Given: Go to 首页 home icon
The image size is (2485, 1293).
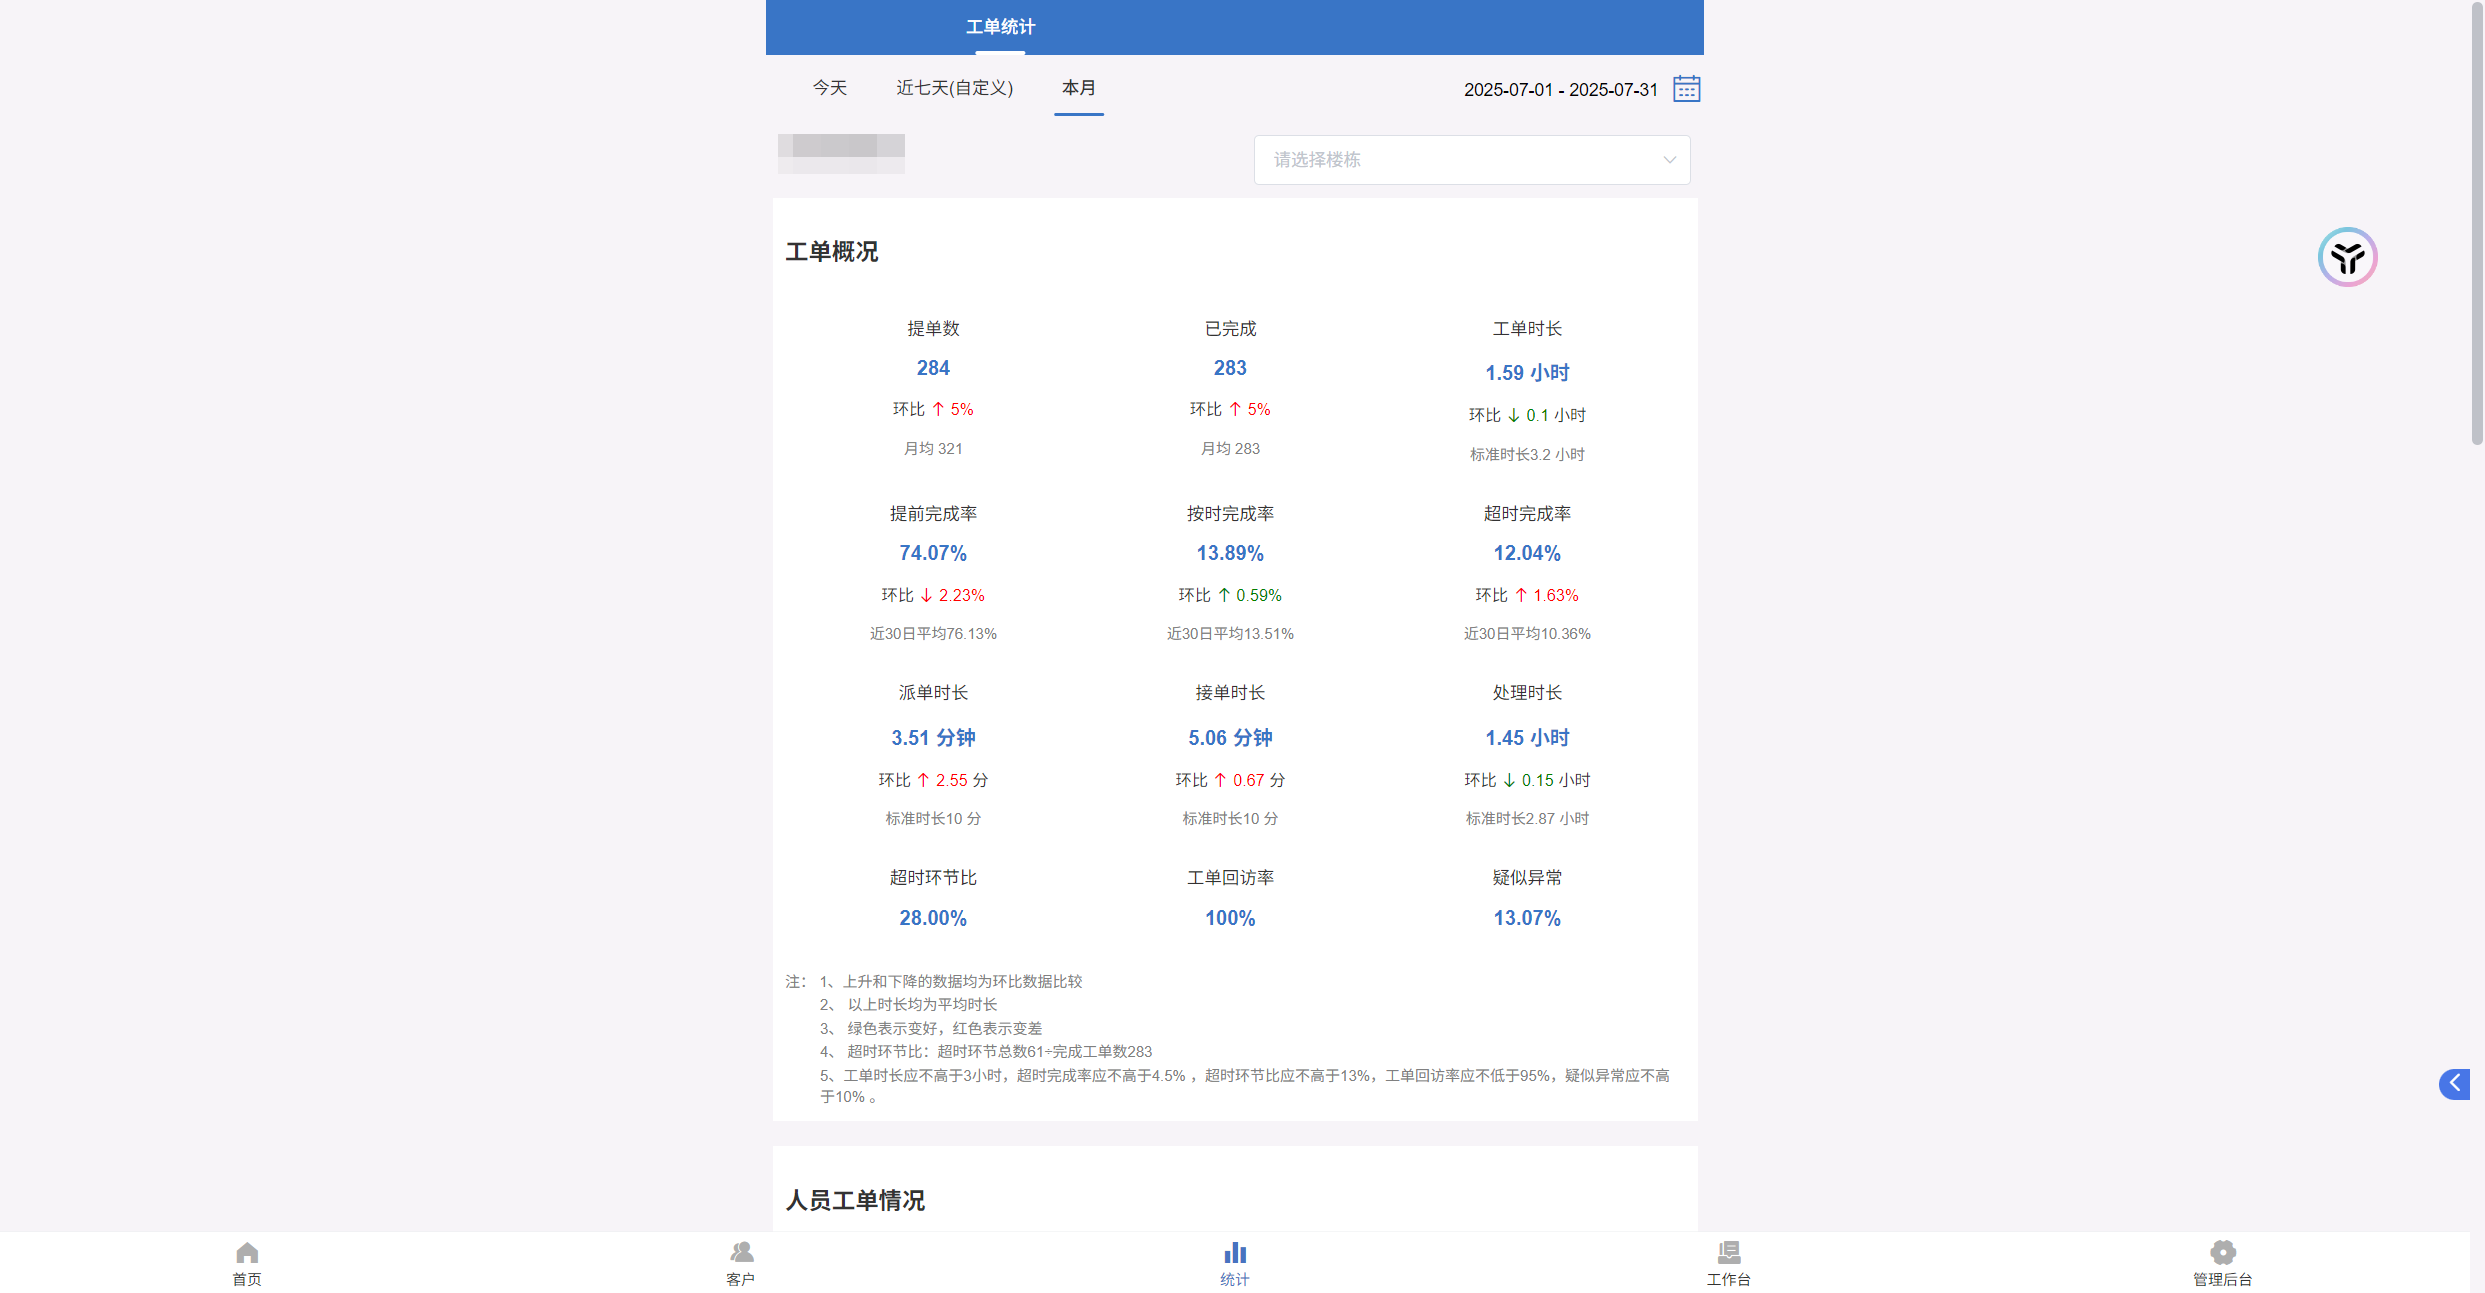Looking at the screenshot, I should click(x=247, y=1253).
